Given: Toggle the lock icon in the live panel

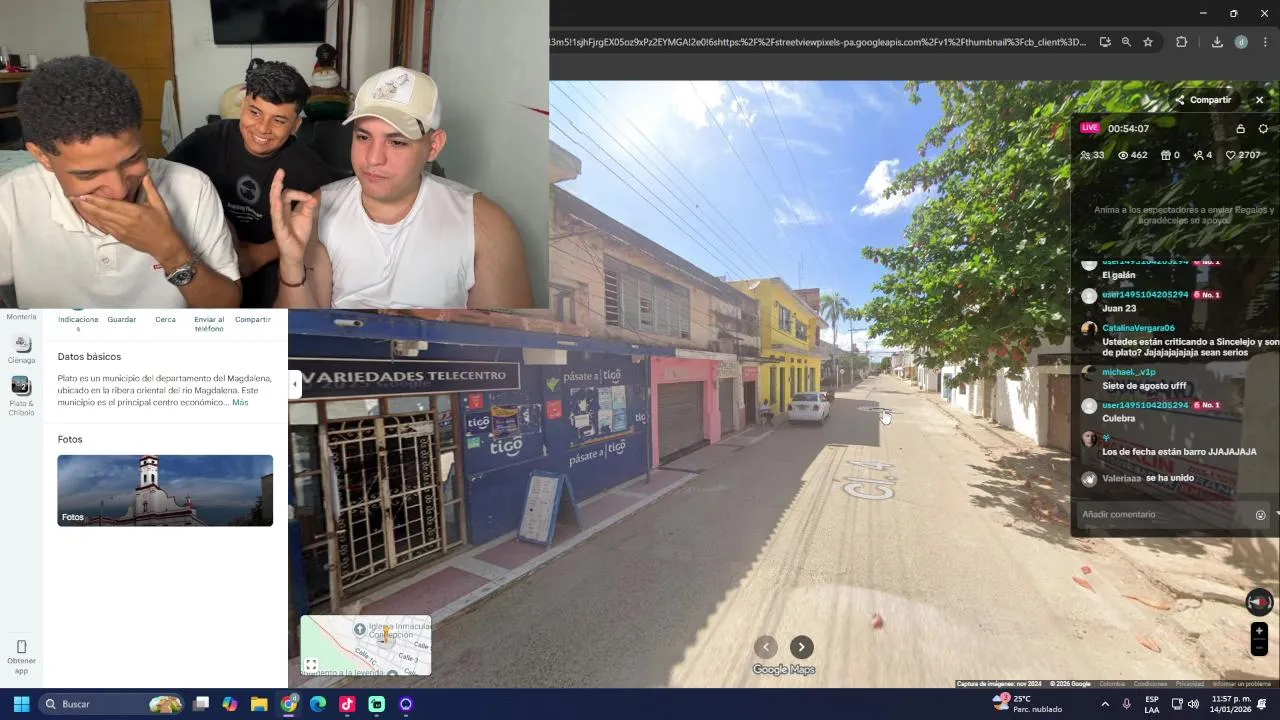Looking at the screenshot, I should coord(1241,129).
